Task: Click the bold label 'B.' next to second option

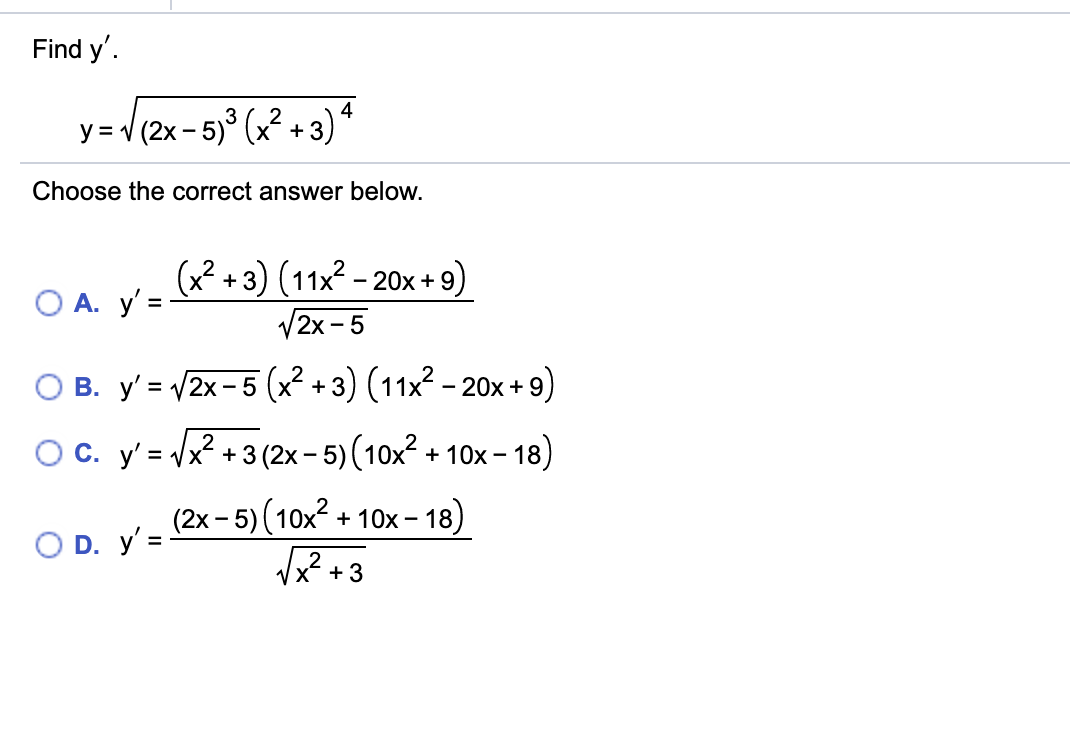Action: (x=86, y=386)
